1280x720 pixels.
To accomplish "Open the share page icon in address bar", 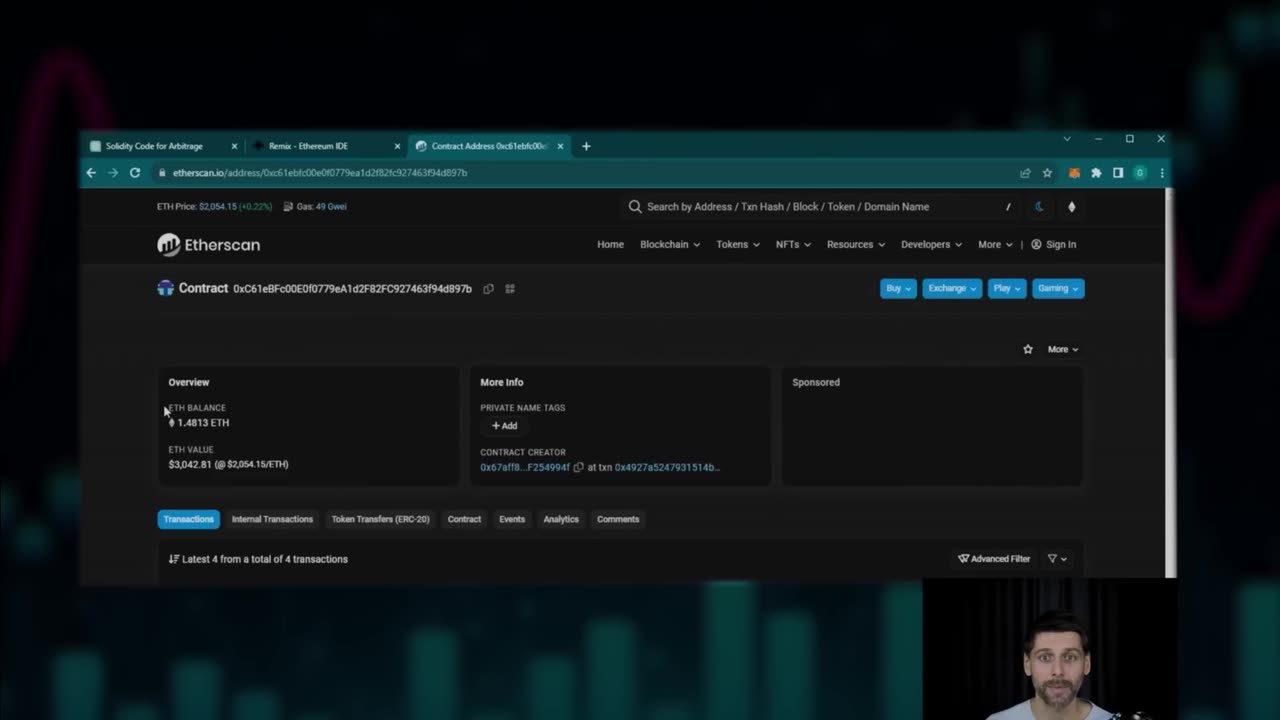I will [1025, 173].
